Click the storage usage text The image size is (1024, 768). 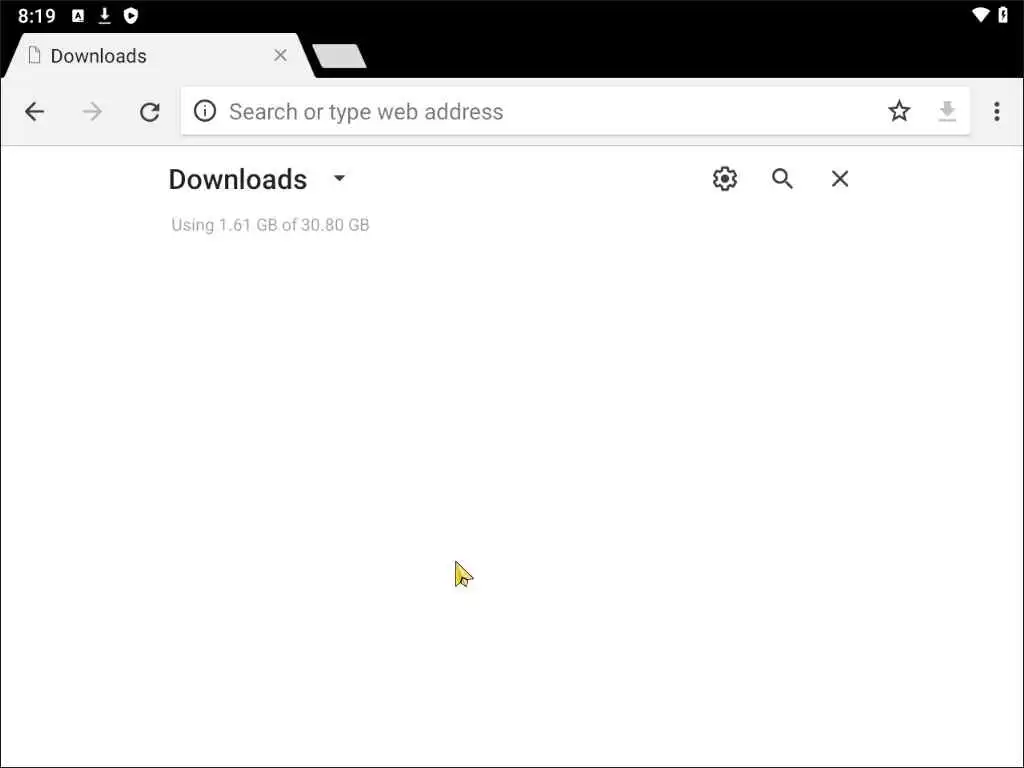270,225
